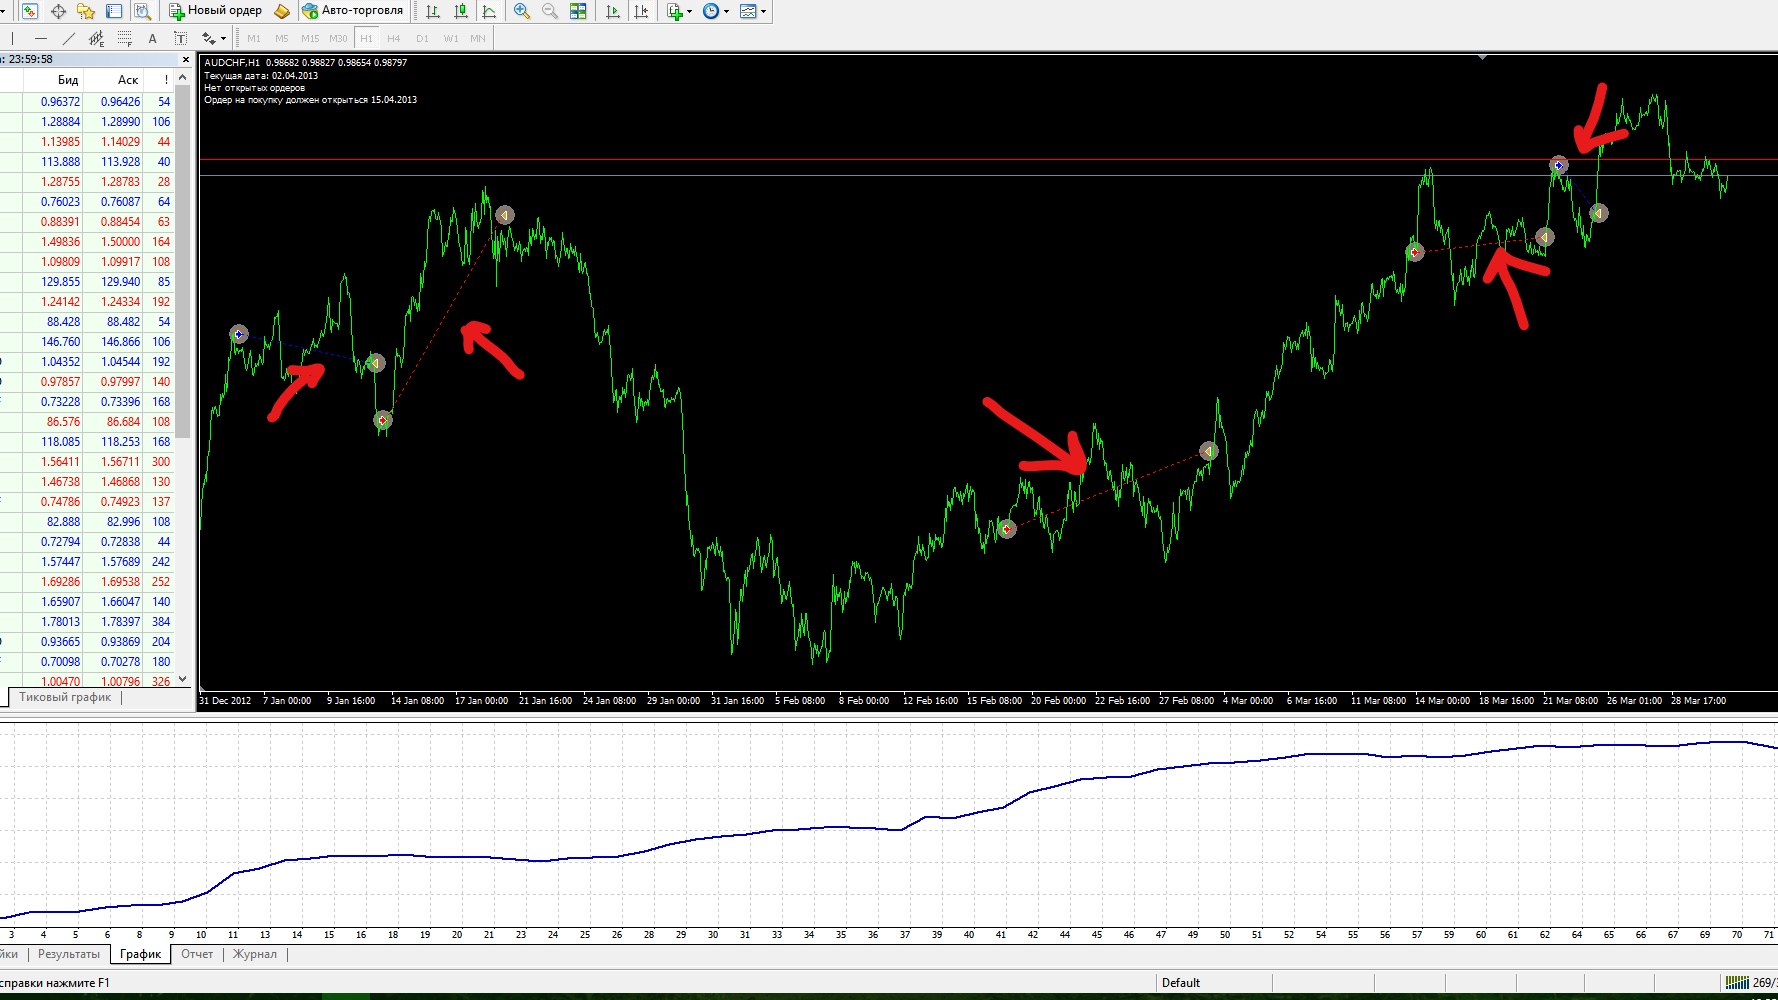Open the Результаты tab
Viewport: 1778px width, 1000px height.
[69, 954]
